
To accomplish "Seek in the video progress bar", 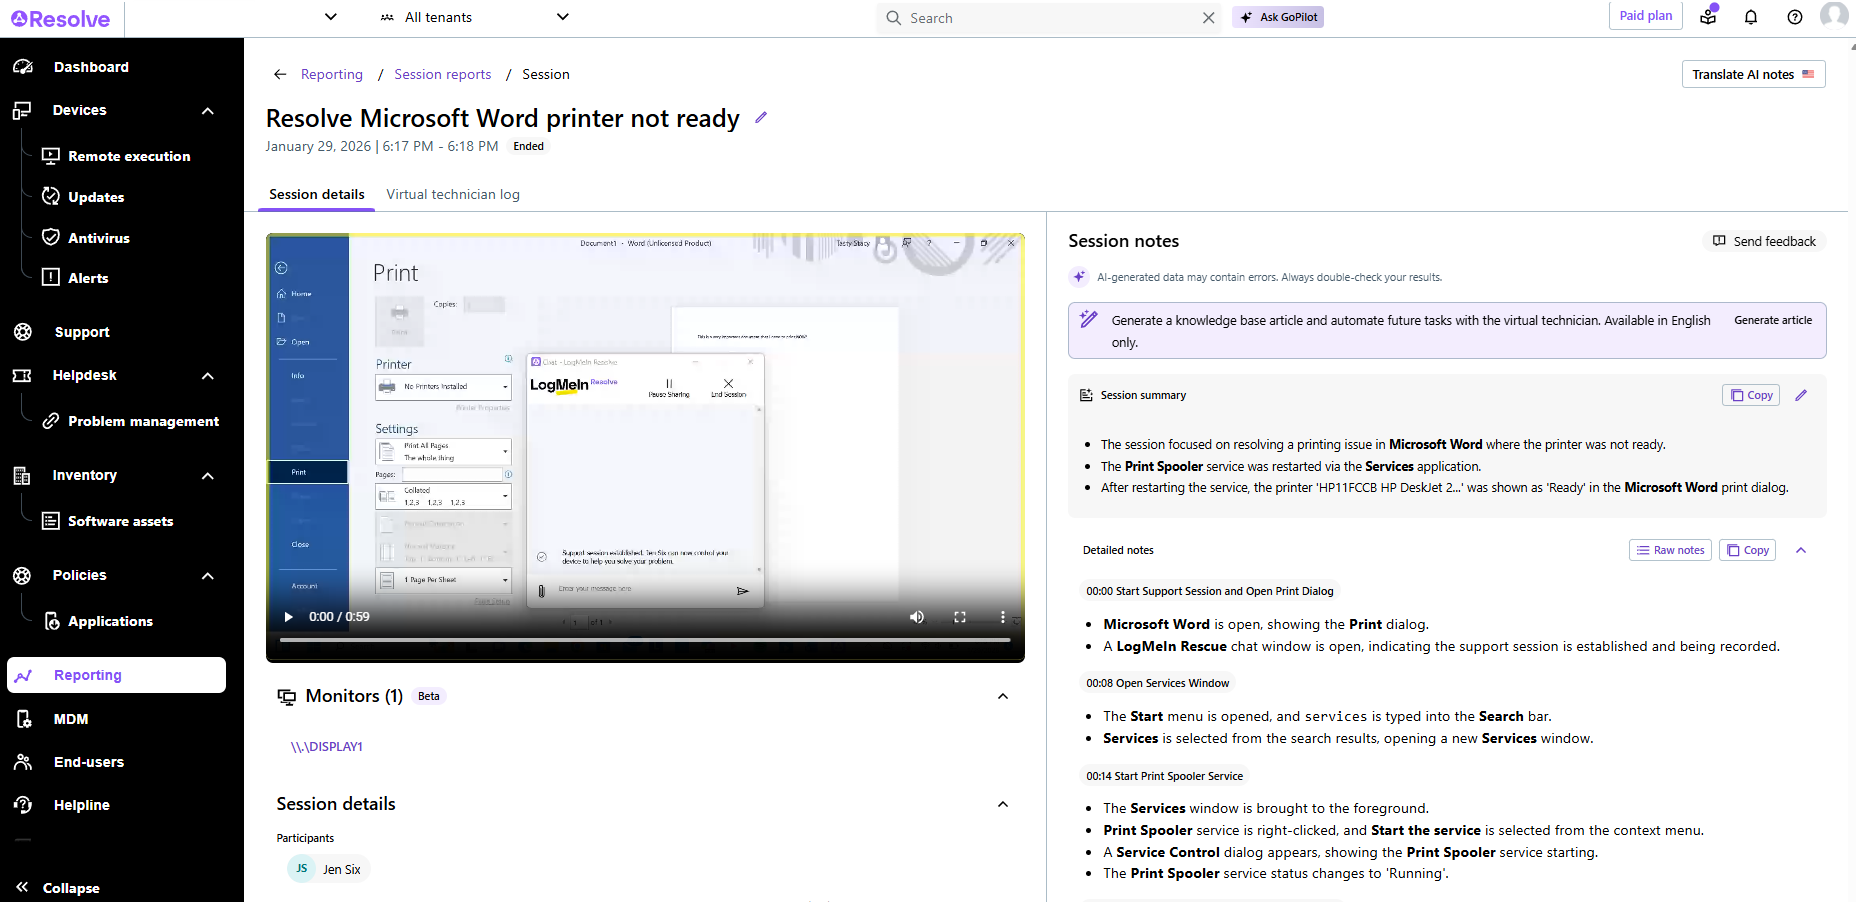I will [645, 639].
